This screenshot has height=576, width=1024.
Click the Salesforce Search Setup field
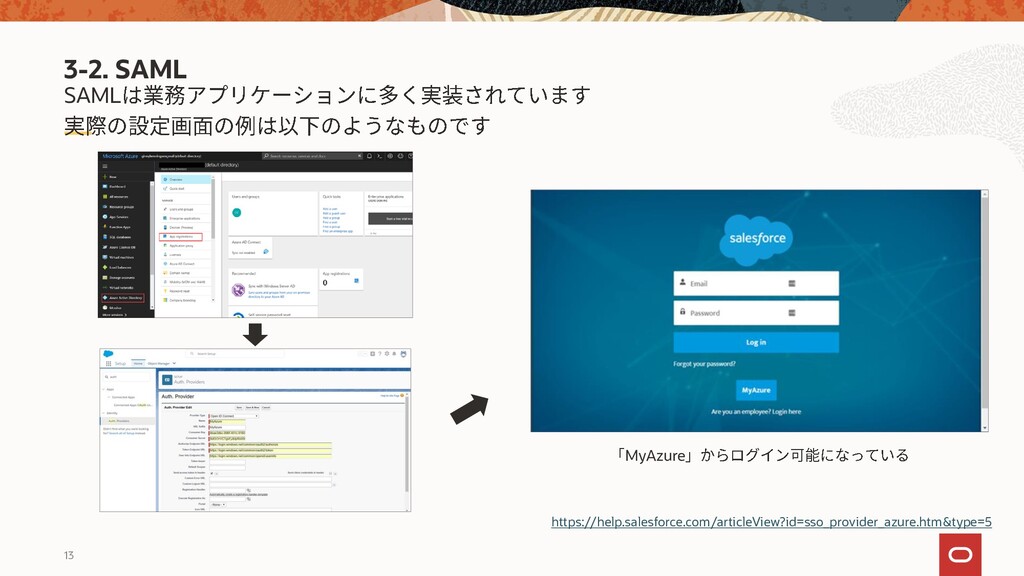click(x=235, y=354)
